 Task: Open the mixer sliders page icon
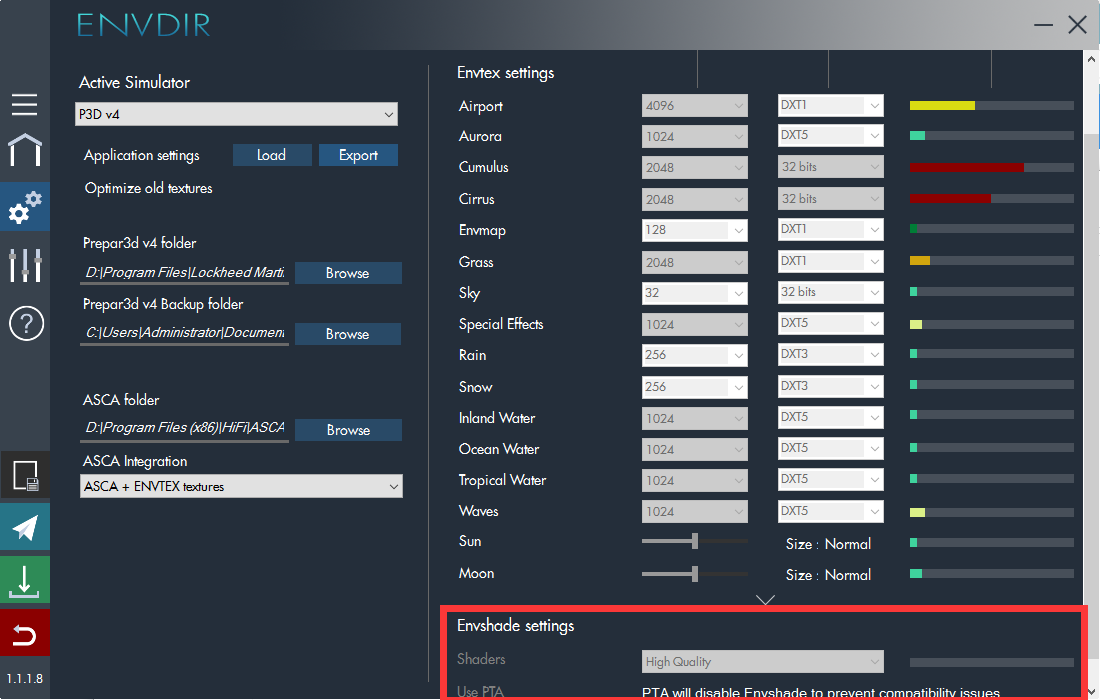tap(25, 265)
